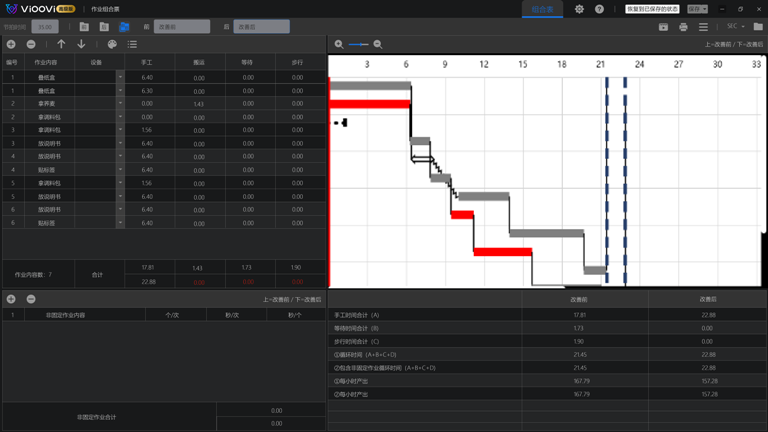Click the archive box icon near print
The width and height of the screenshot is (768, 432).
663,27
